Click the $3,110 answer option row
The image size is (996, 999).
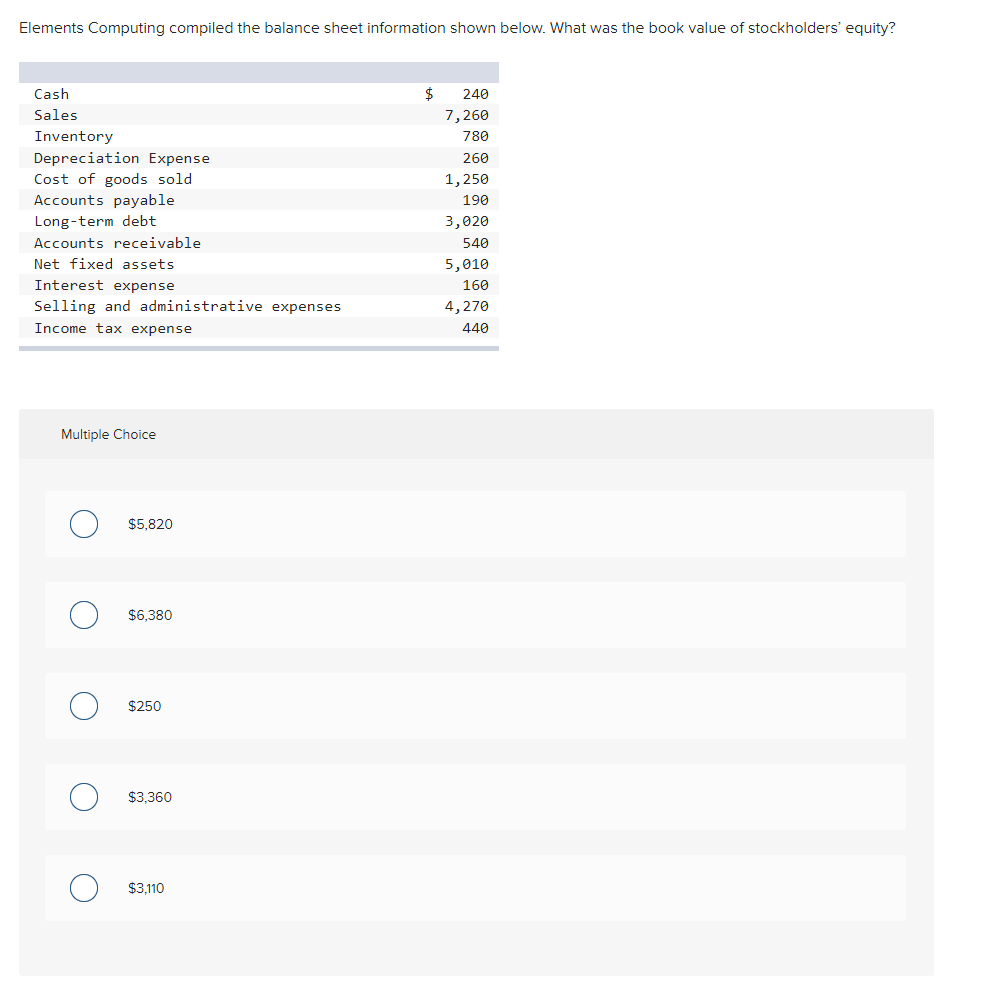click(x=475, y=888)
